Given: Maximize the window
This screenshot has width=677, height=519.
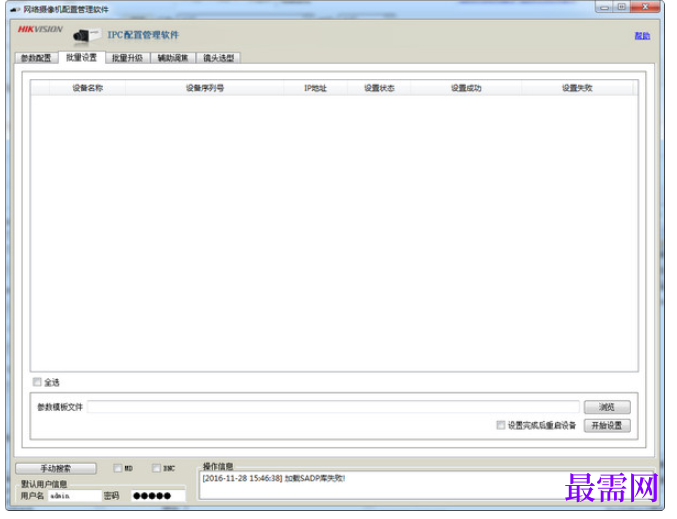Looking at the screenshot, I should [621, 7].
